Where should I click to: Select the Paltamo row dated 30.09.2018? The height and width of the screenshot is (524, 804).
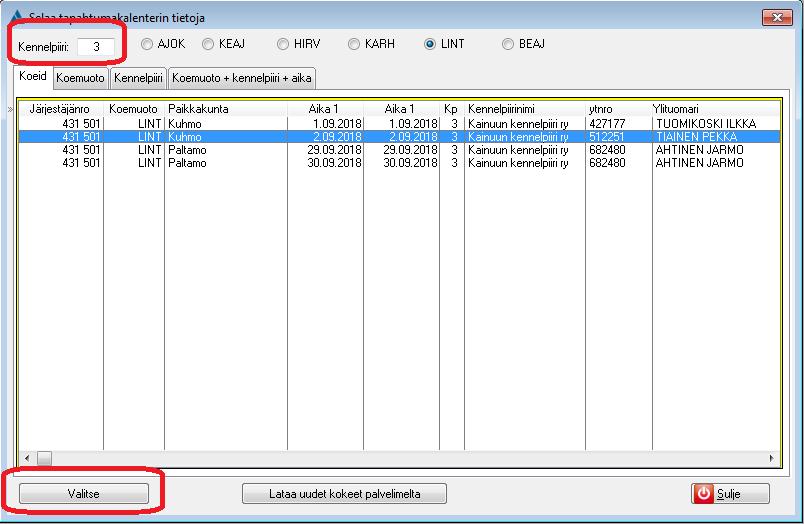point(399,163)
